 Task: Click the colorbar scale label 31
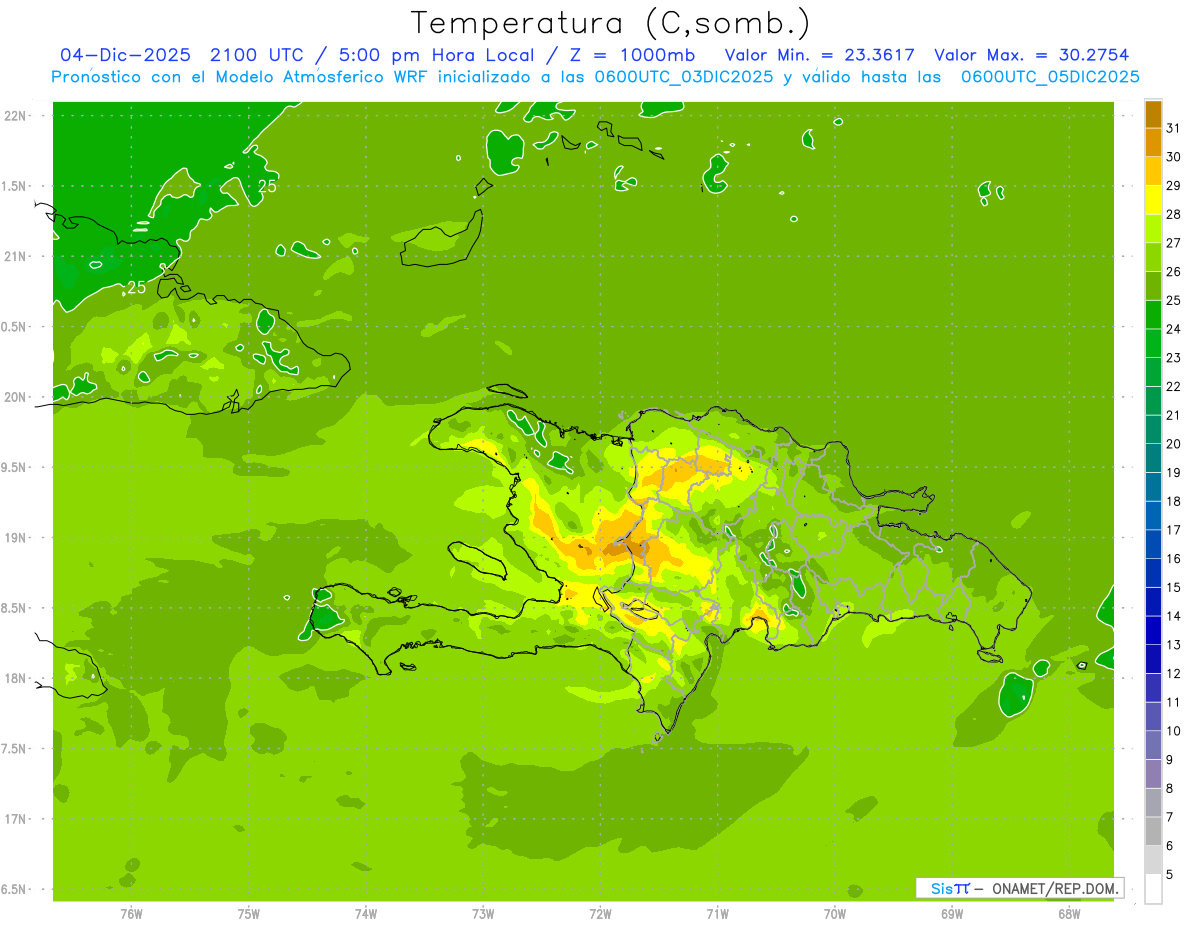(1173, 128)
